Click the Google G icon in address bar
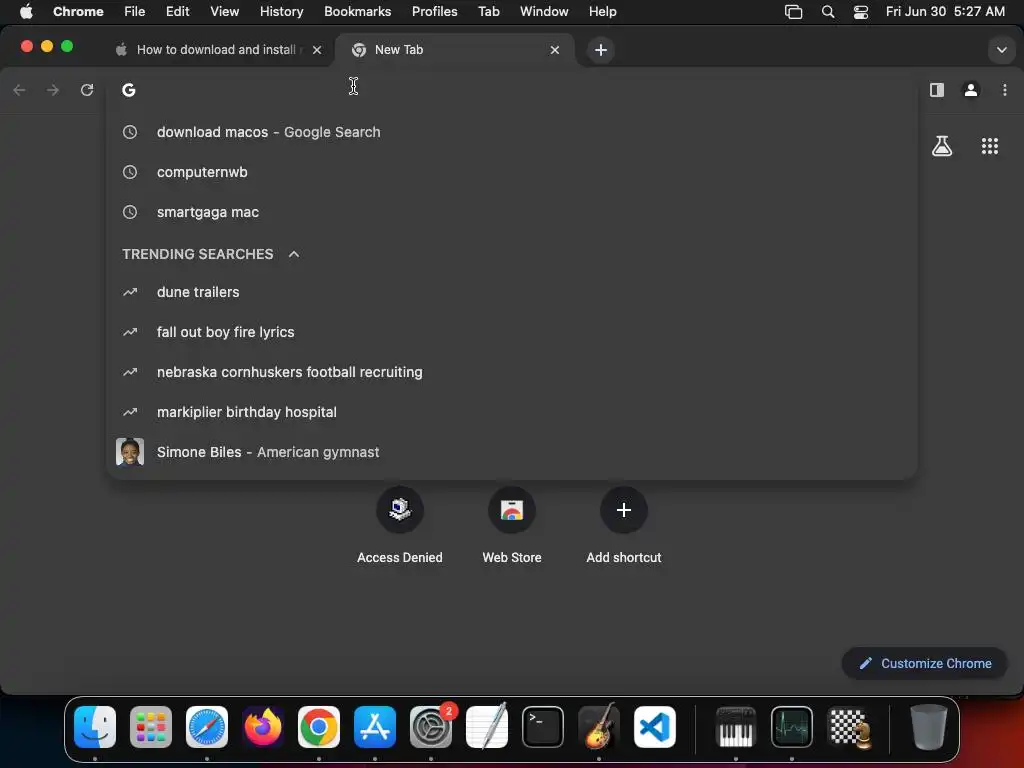Screen dimensions: 1024x768 pos(129,90)
